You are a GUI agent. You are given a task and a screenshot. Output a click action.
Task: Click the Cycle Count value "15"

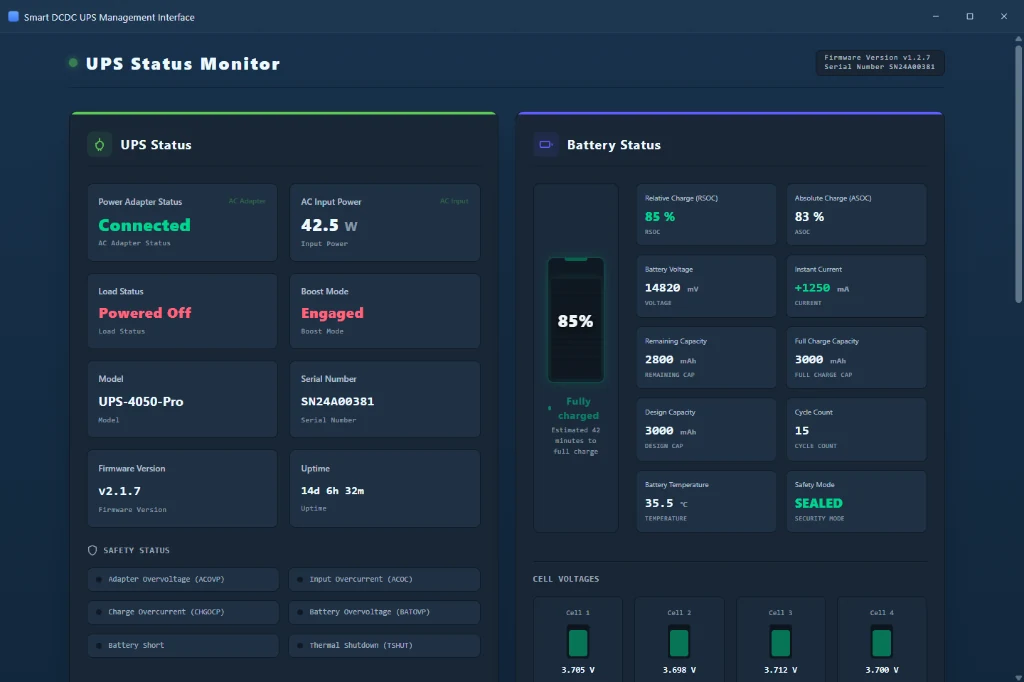802,431
